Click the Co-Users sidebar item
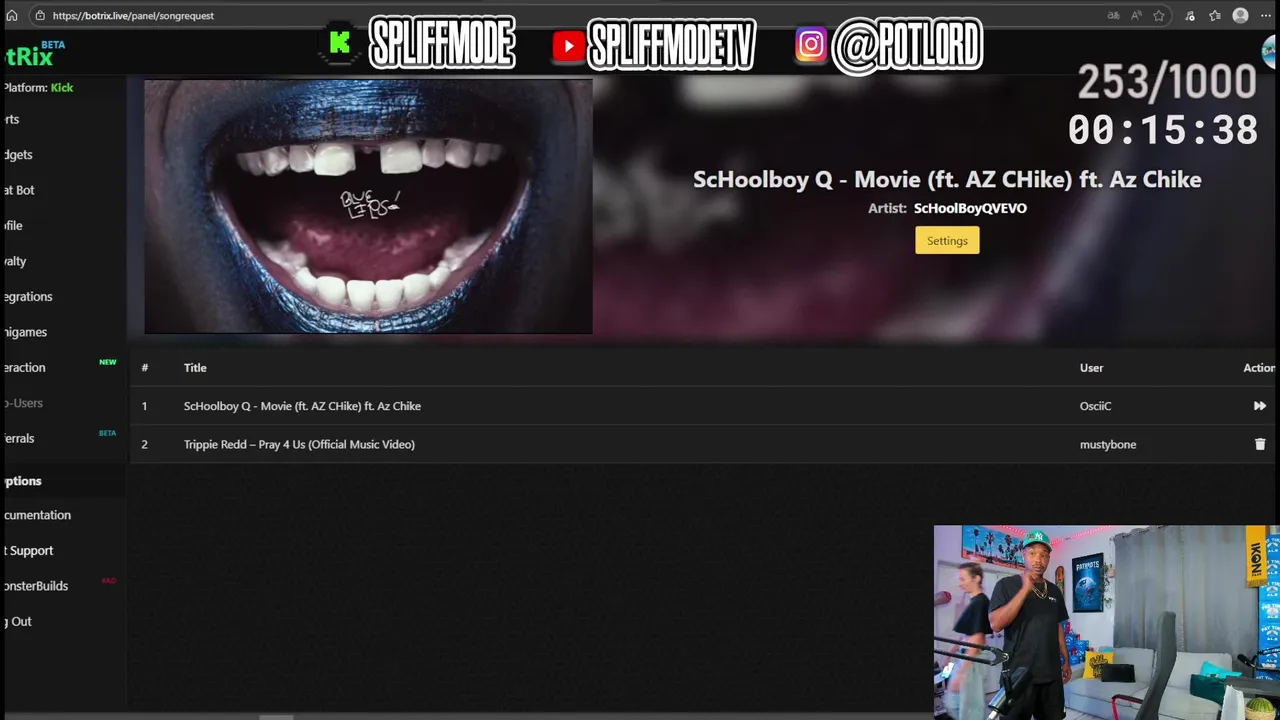The image size is (1280, 720). pyautogui.click(x=22, y=403)
